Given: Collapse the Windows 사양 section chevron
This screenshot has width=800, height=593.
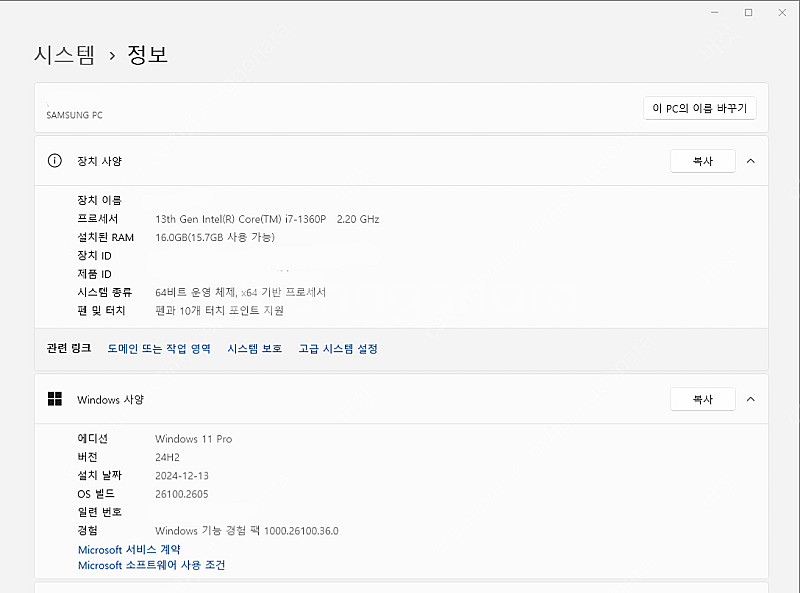Looking at the screenshot, I should pyautogui.click(x=751, y=399).
